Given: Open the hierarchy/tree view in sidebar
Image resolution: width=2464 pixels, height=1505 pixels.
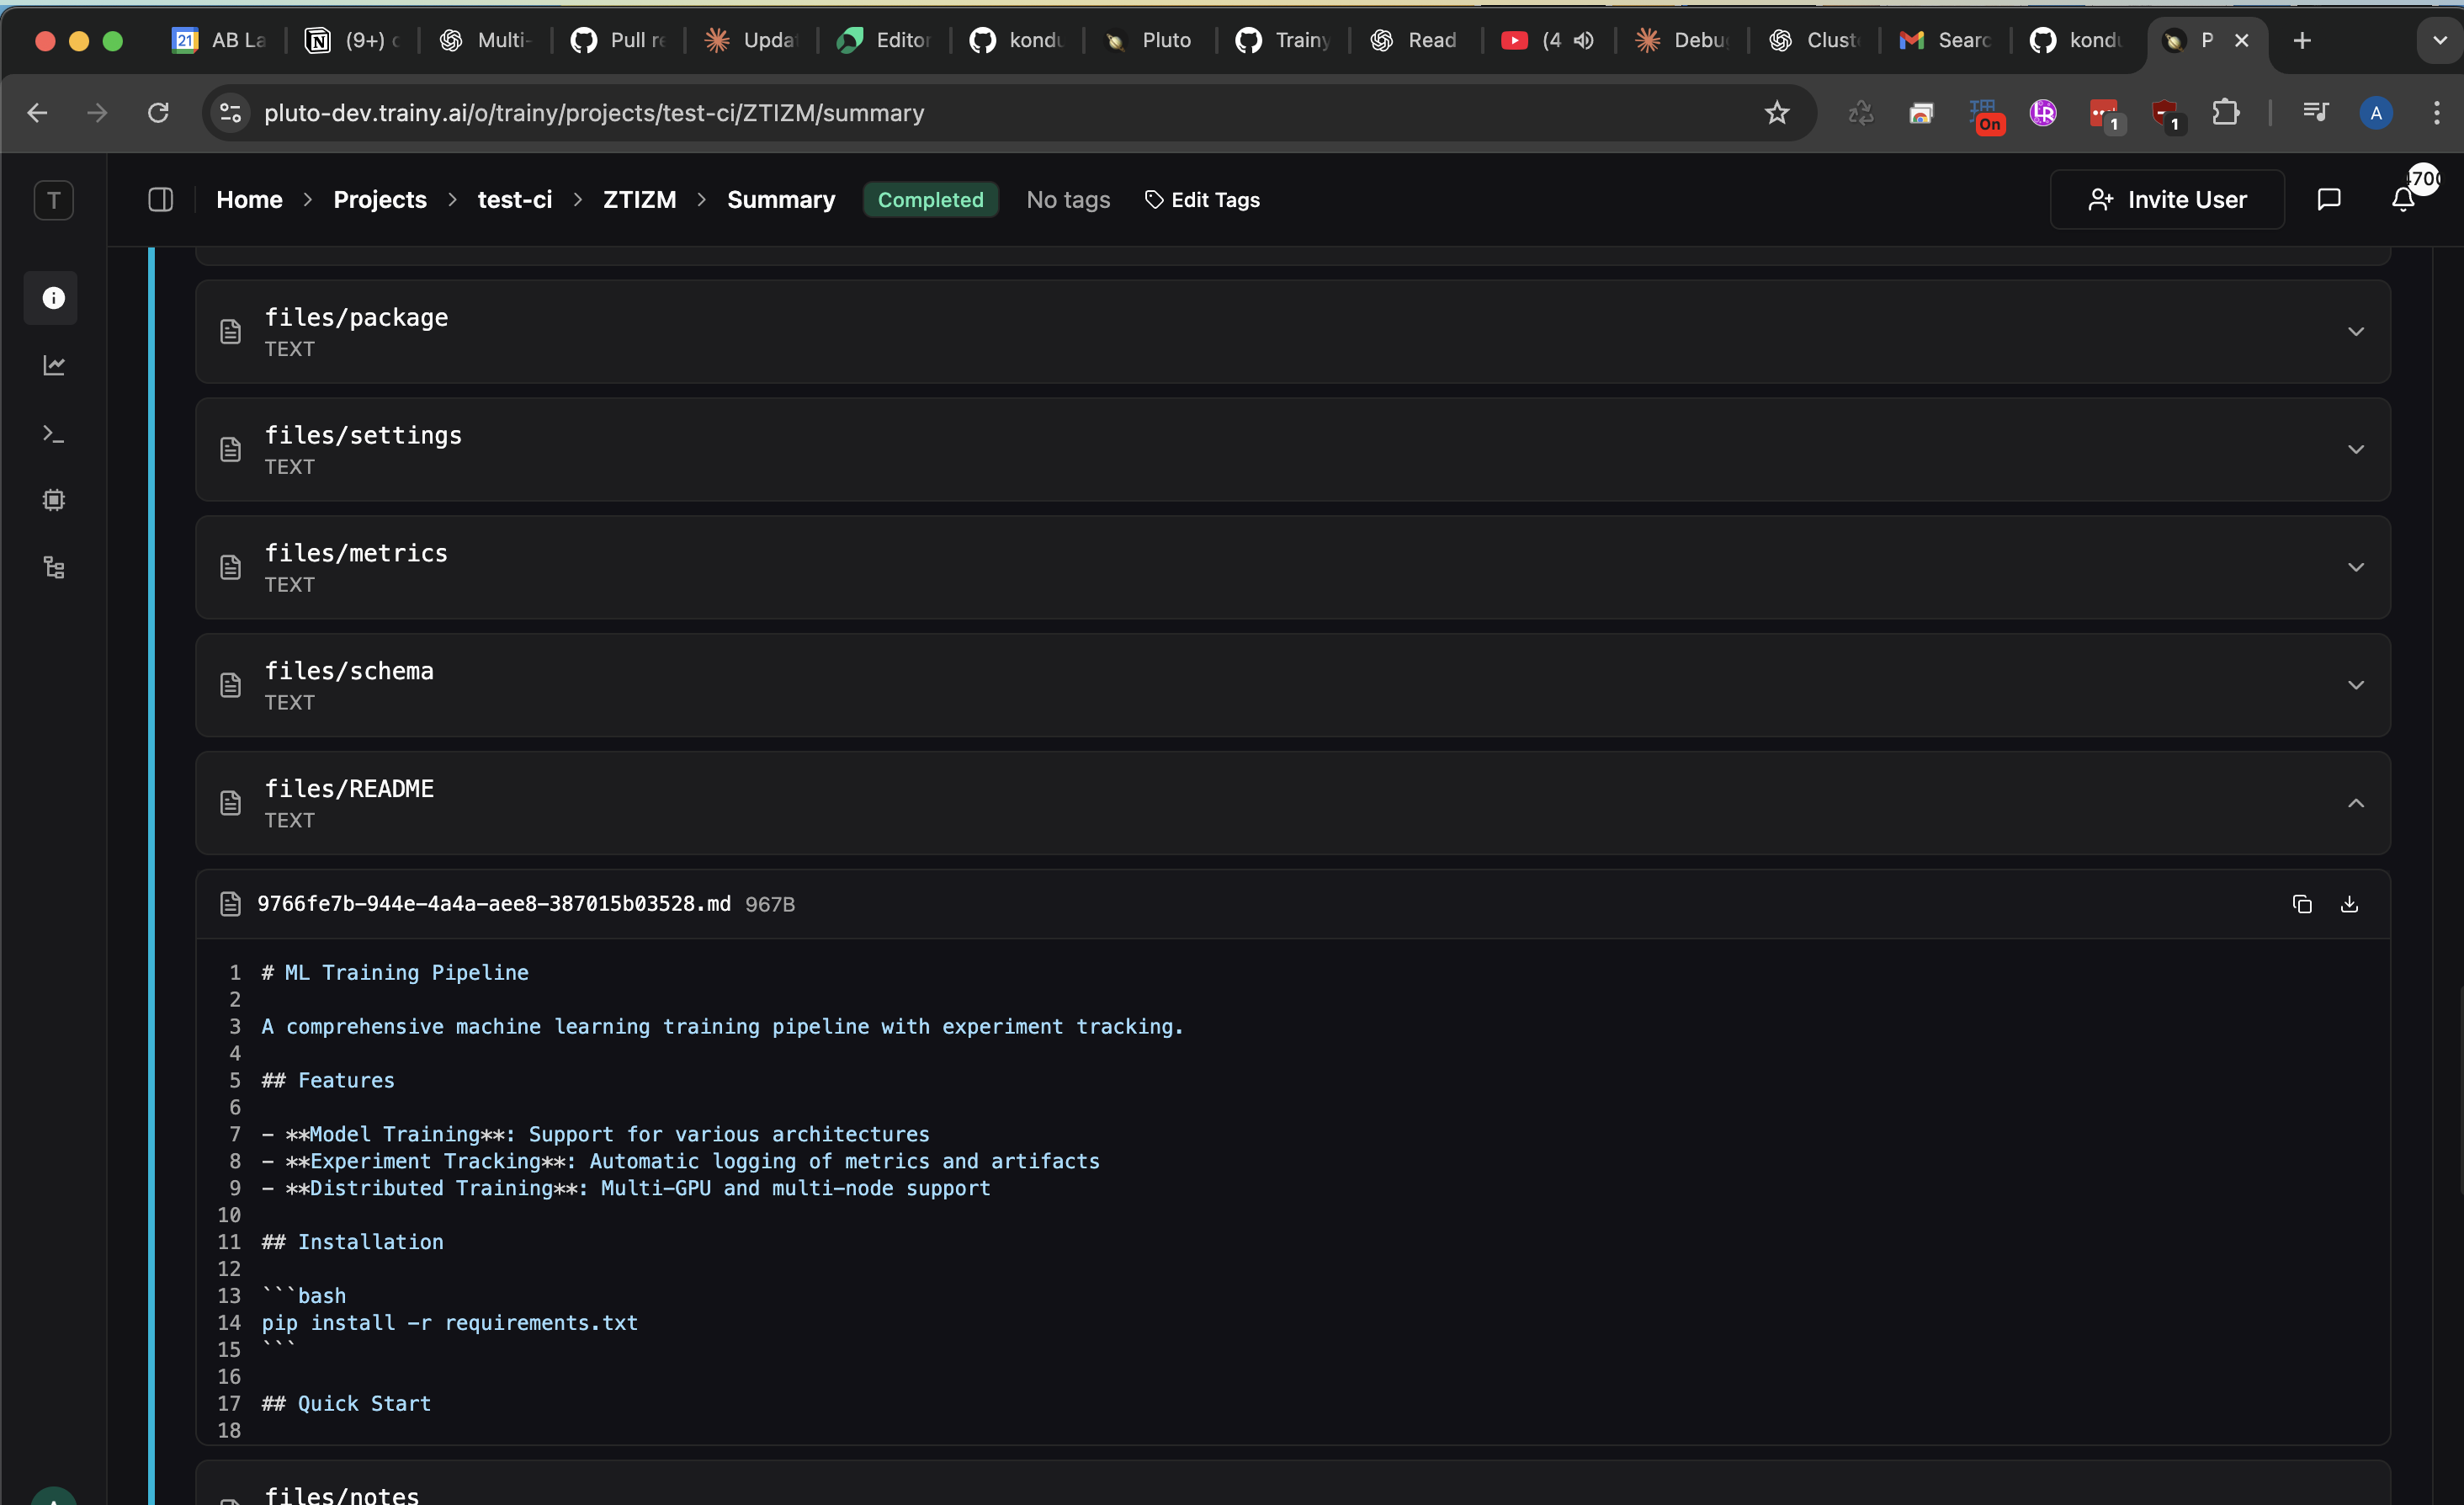Looking at the screenshot, I should pyautogui.click(x=52, y=567).
